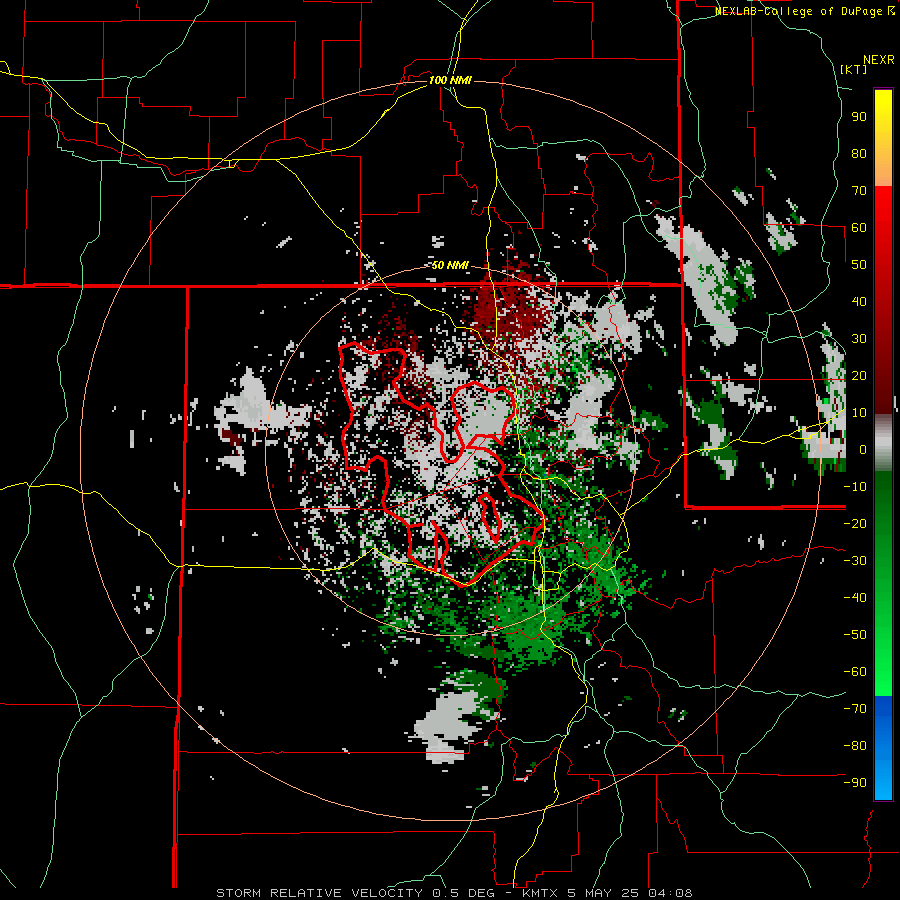The width and height of the screenshot is (900, 900).
Task: Select the -20 value on the velocity scale
Action: tap(855, 524)
